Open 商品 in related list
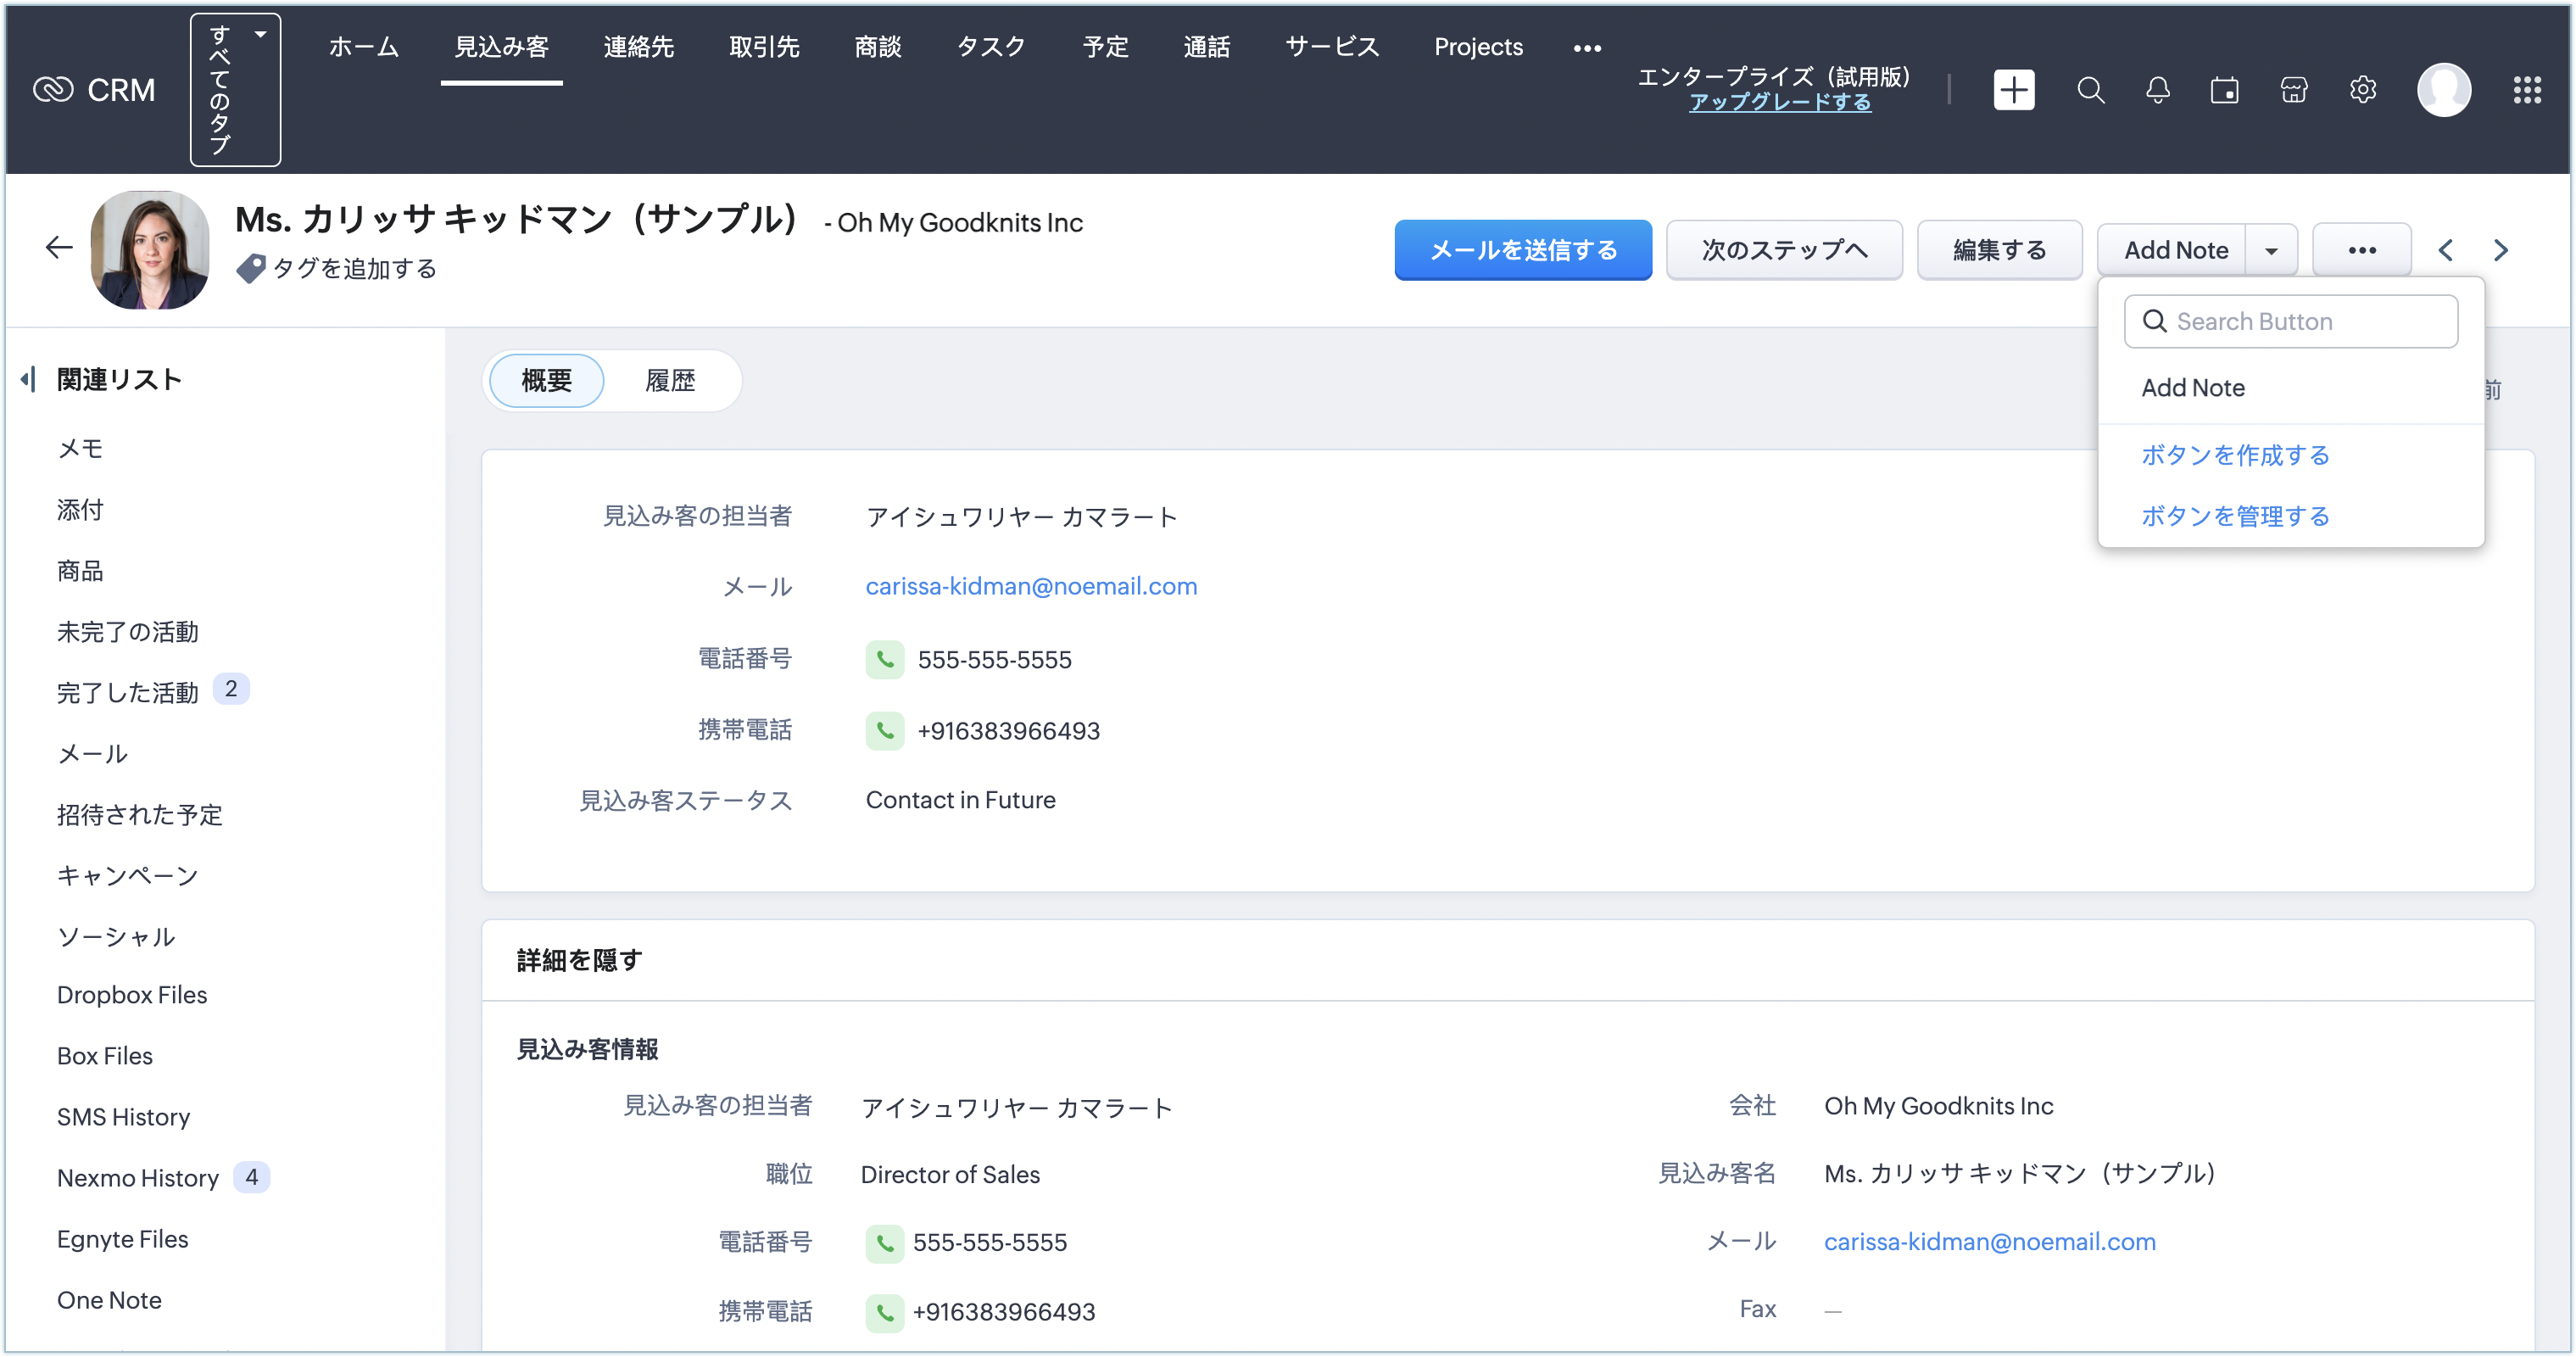Screen dimensions: 2576x1357 80,571
